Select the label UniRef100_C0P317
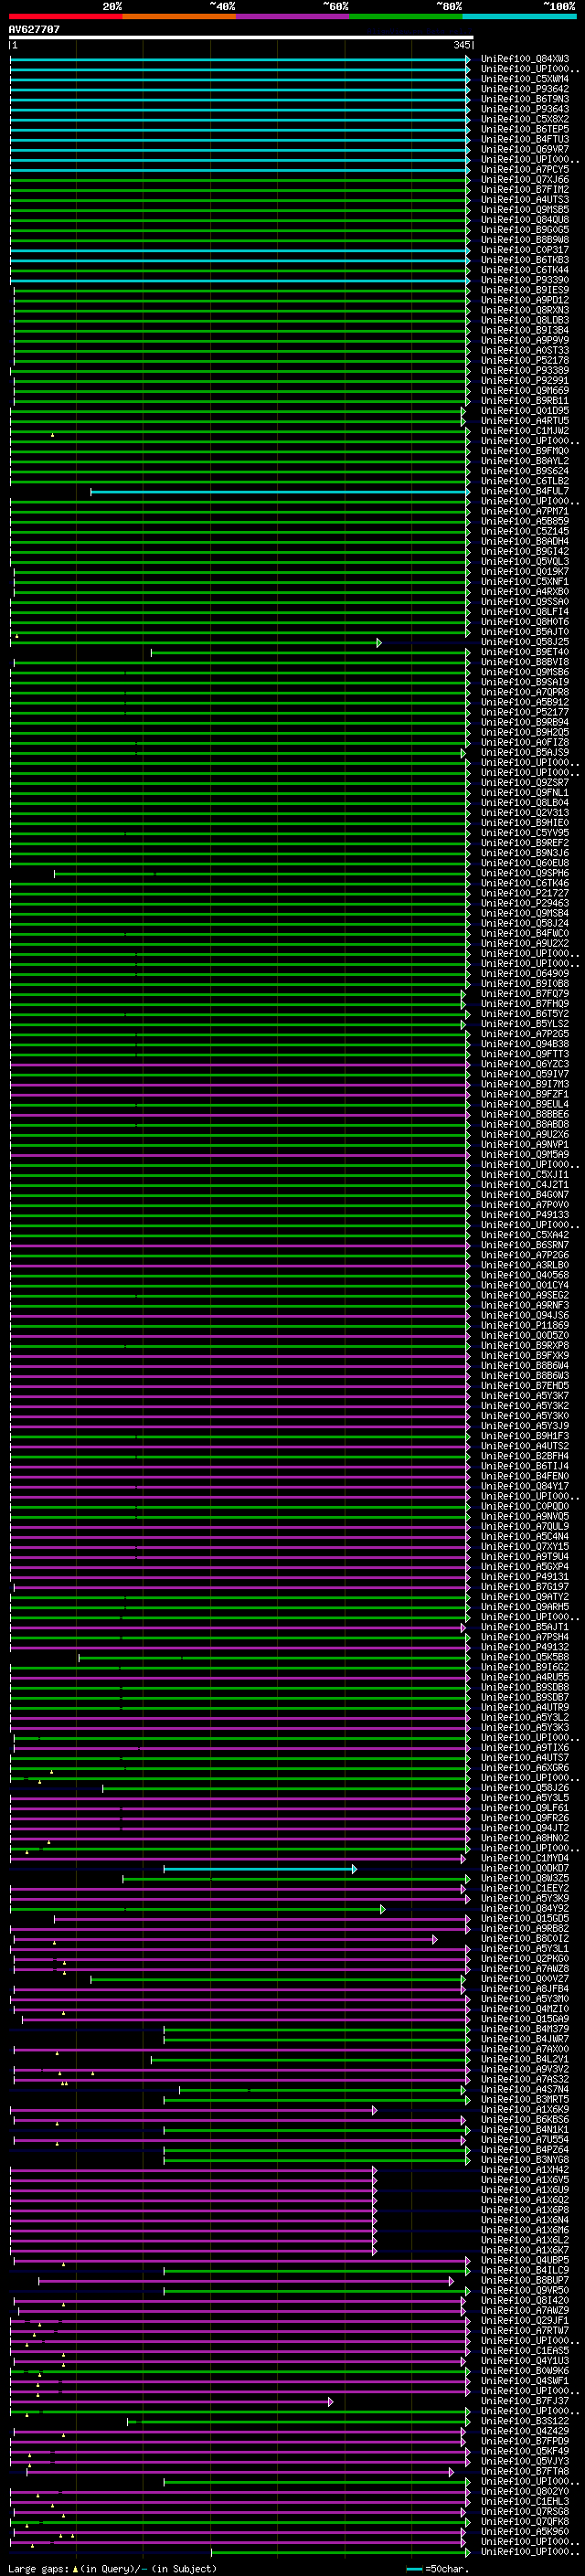 [x=525, y=250]
